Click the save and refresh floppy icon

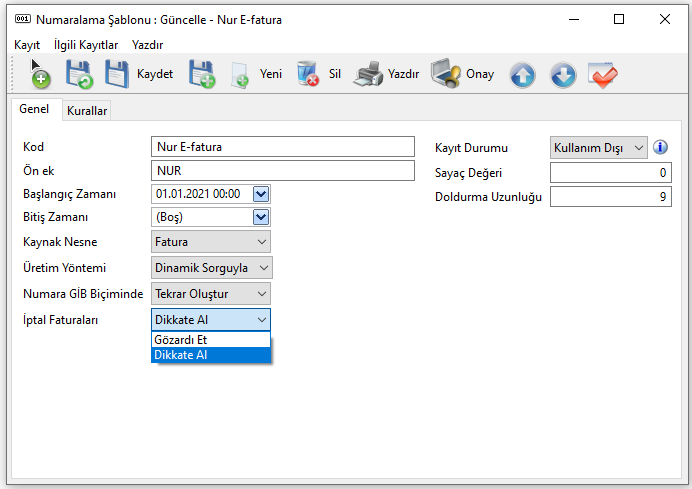[79, 75]
